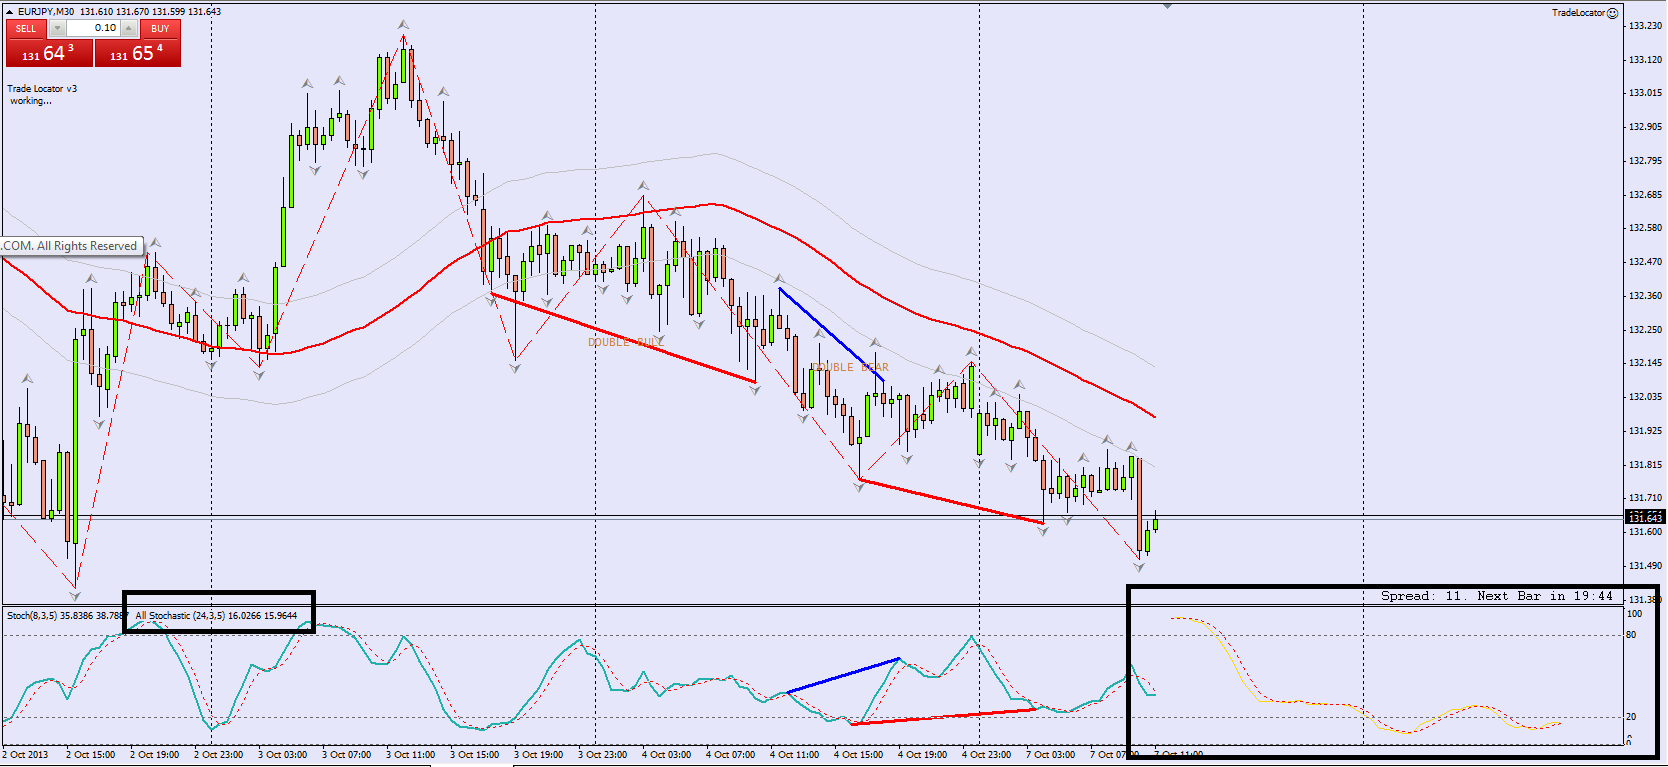Click the BUY price 131.65 display

click(138, 53)
